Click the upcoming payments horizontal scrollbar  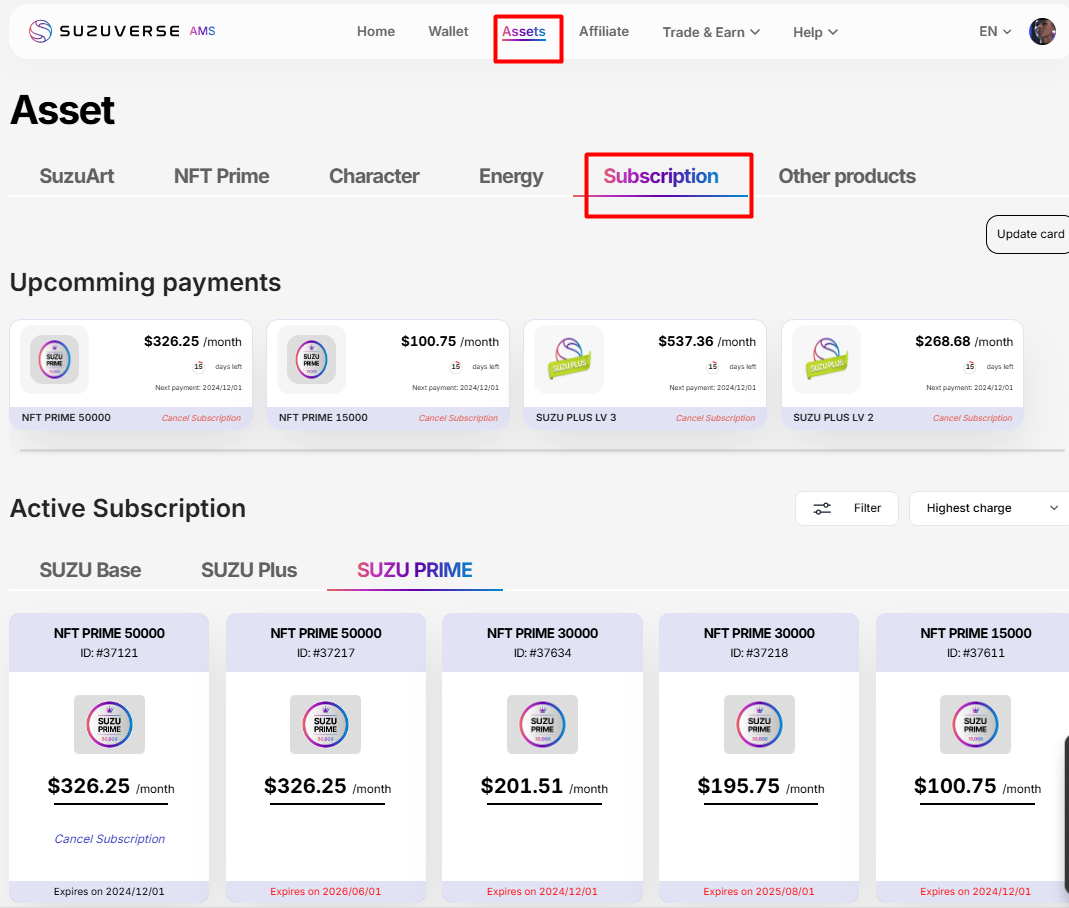pyautogui.click(x=540, y=451)
